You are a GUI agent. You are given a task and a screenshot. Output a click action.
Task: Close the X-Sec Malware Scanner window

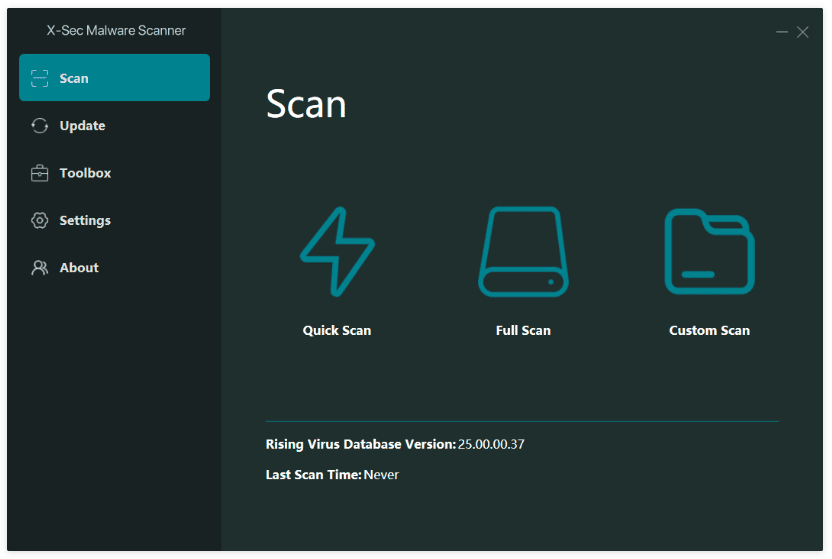pyautogui.click(x=803, y=32)
